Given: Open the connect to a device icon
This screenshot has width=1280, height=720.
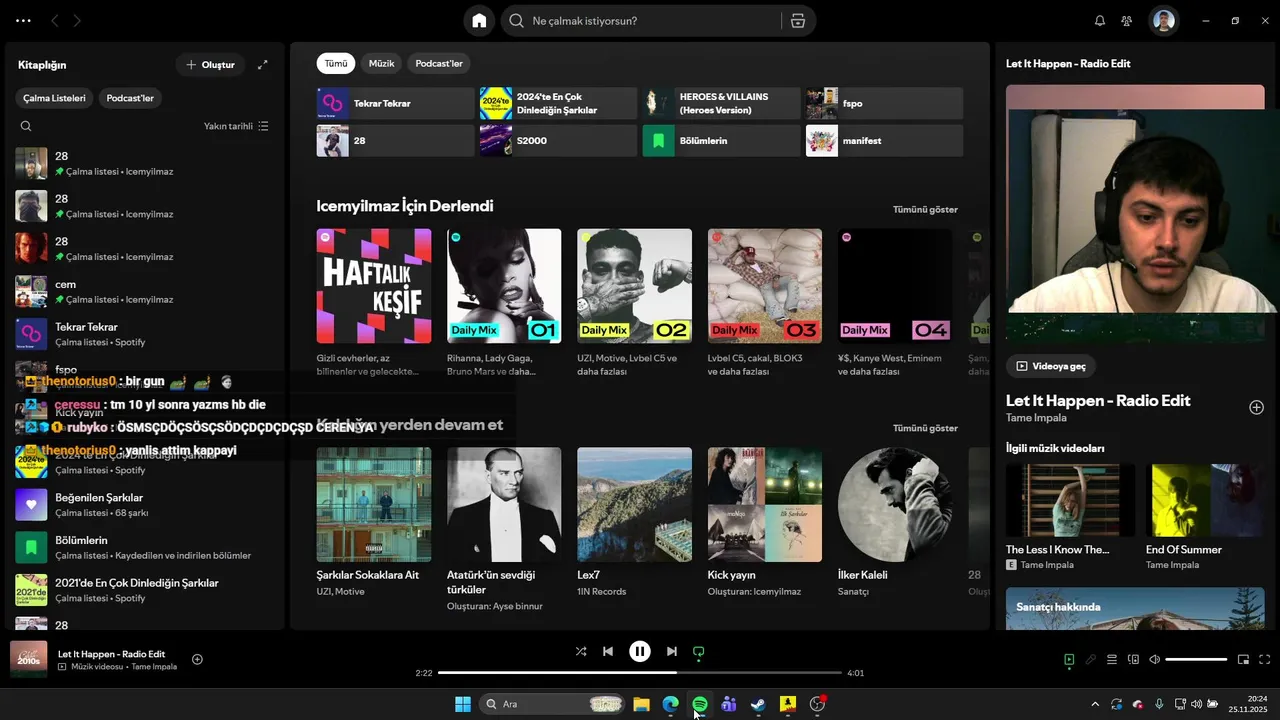Looking at the screenshot, I should [x=1133, y=659].
